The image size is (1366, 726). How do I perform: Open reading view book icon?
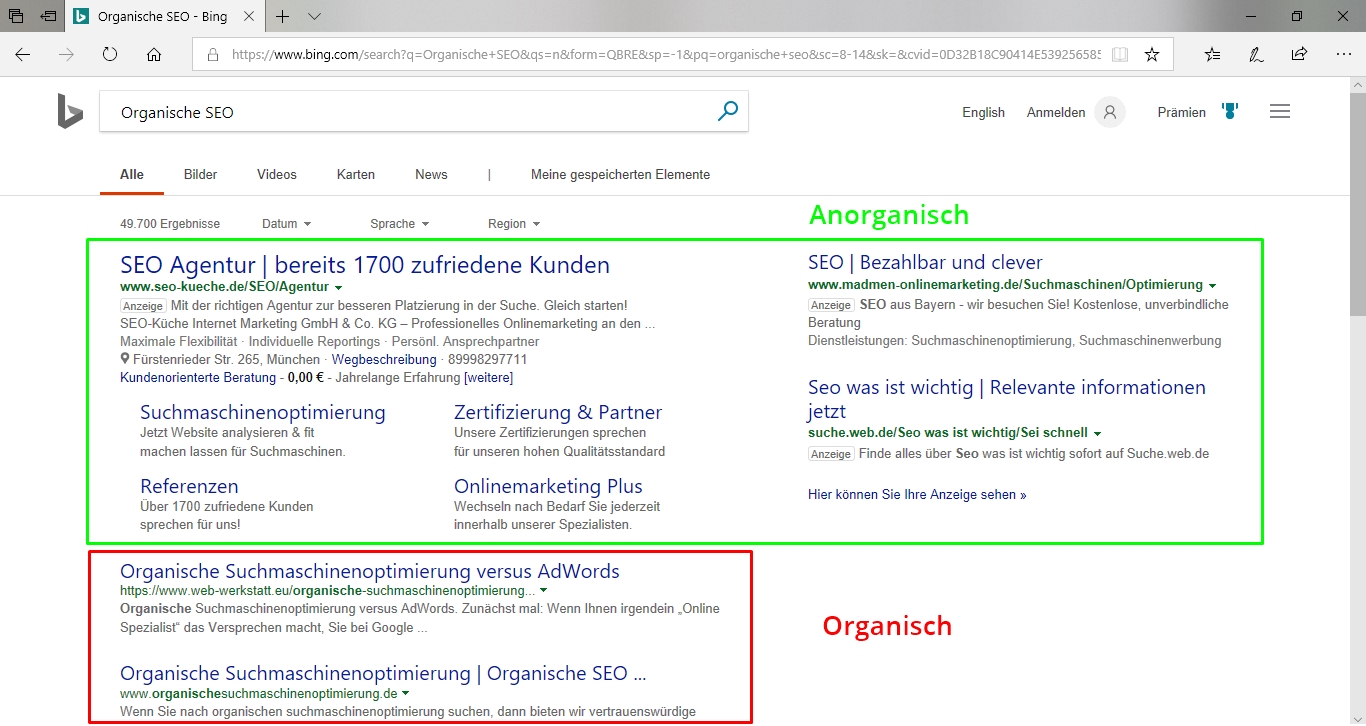pyautogui.click(x=1120, y=55)
